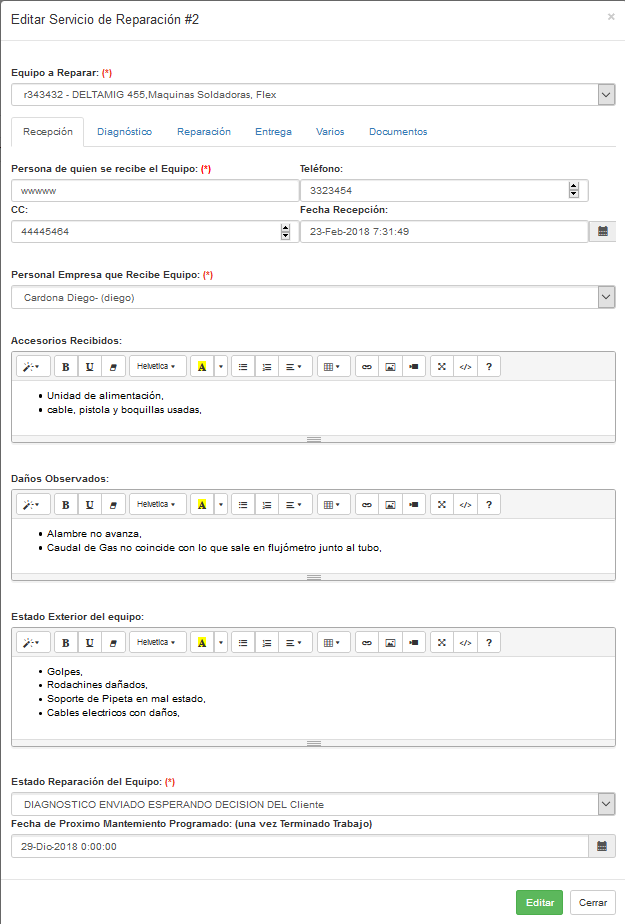Open Helvetica font dropdown in Daños Observados
Screen dimensions: 625x924
[157, 505]
